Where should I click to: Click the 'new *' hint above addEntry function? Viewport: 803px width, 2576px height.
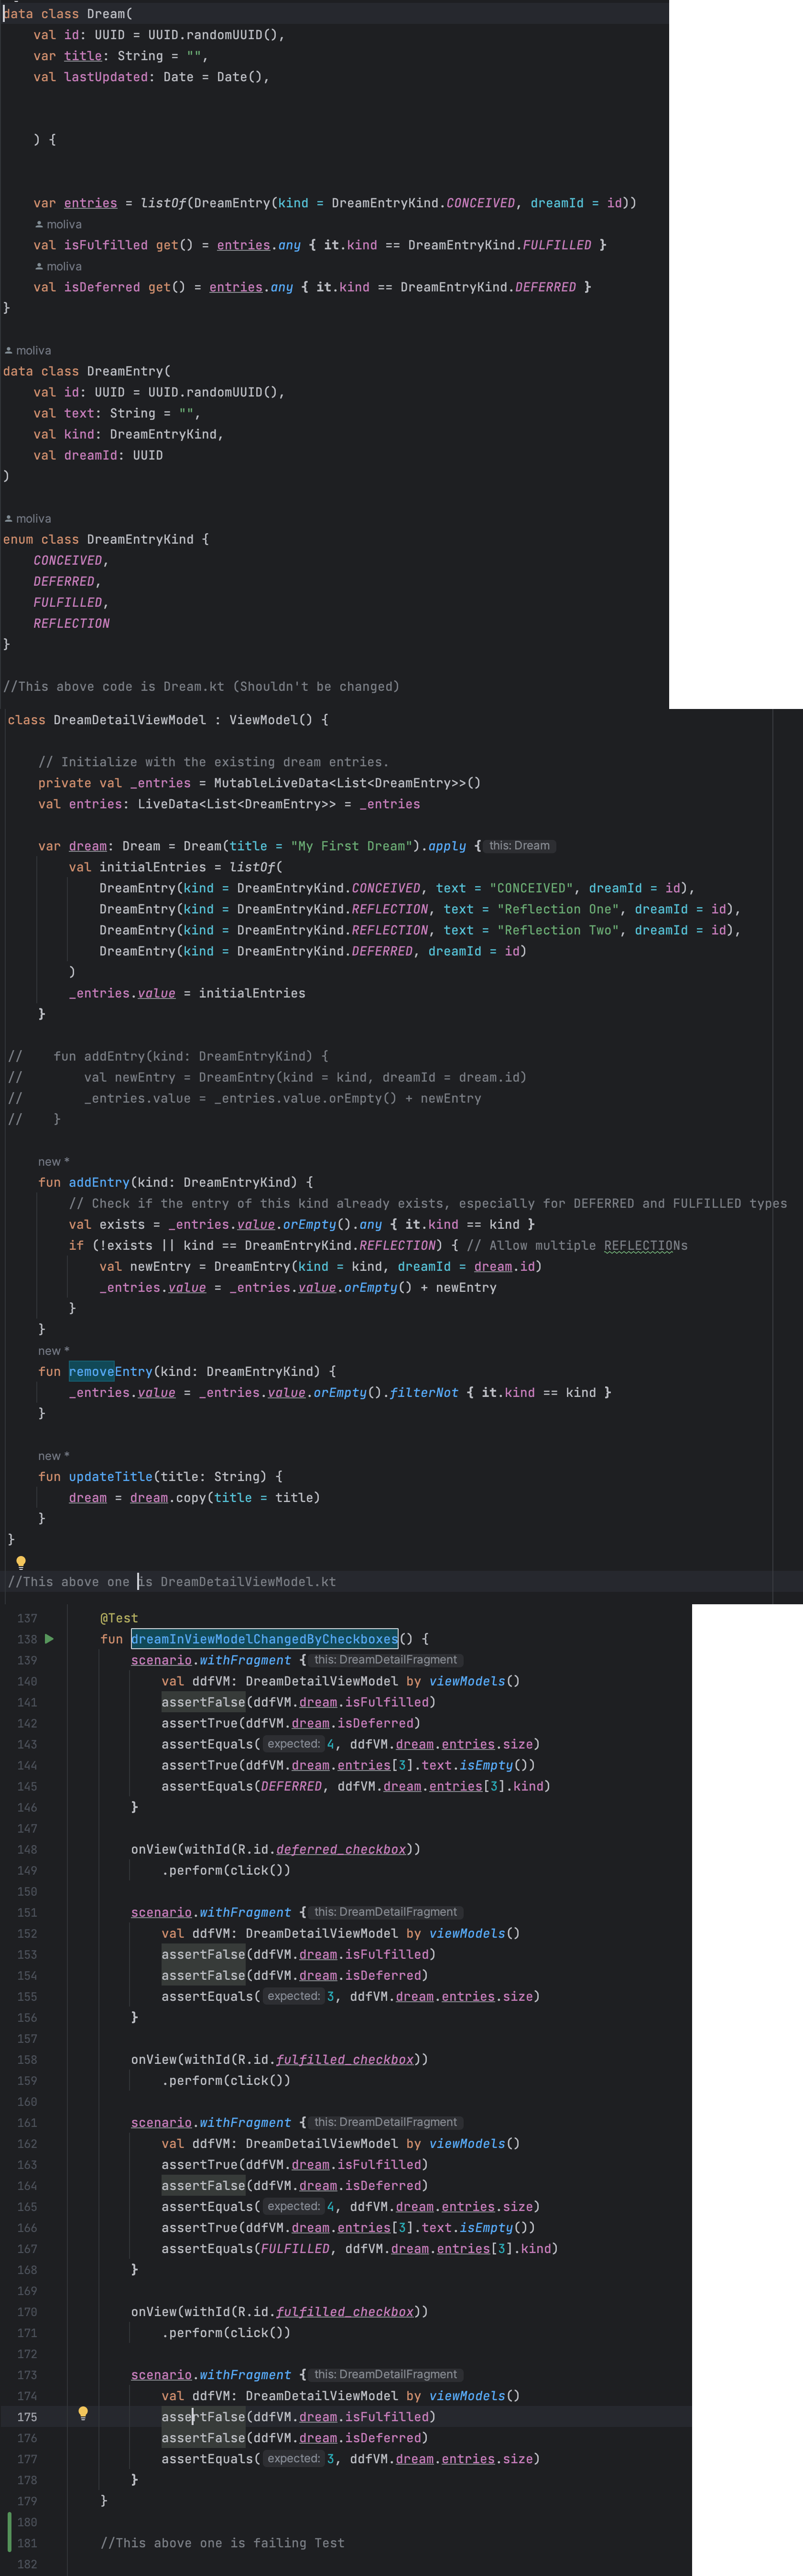coord(54,1162)
